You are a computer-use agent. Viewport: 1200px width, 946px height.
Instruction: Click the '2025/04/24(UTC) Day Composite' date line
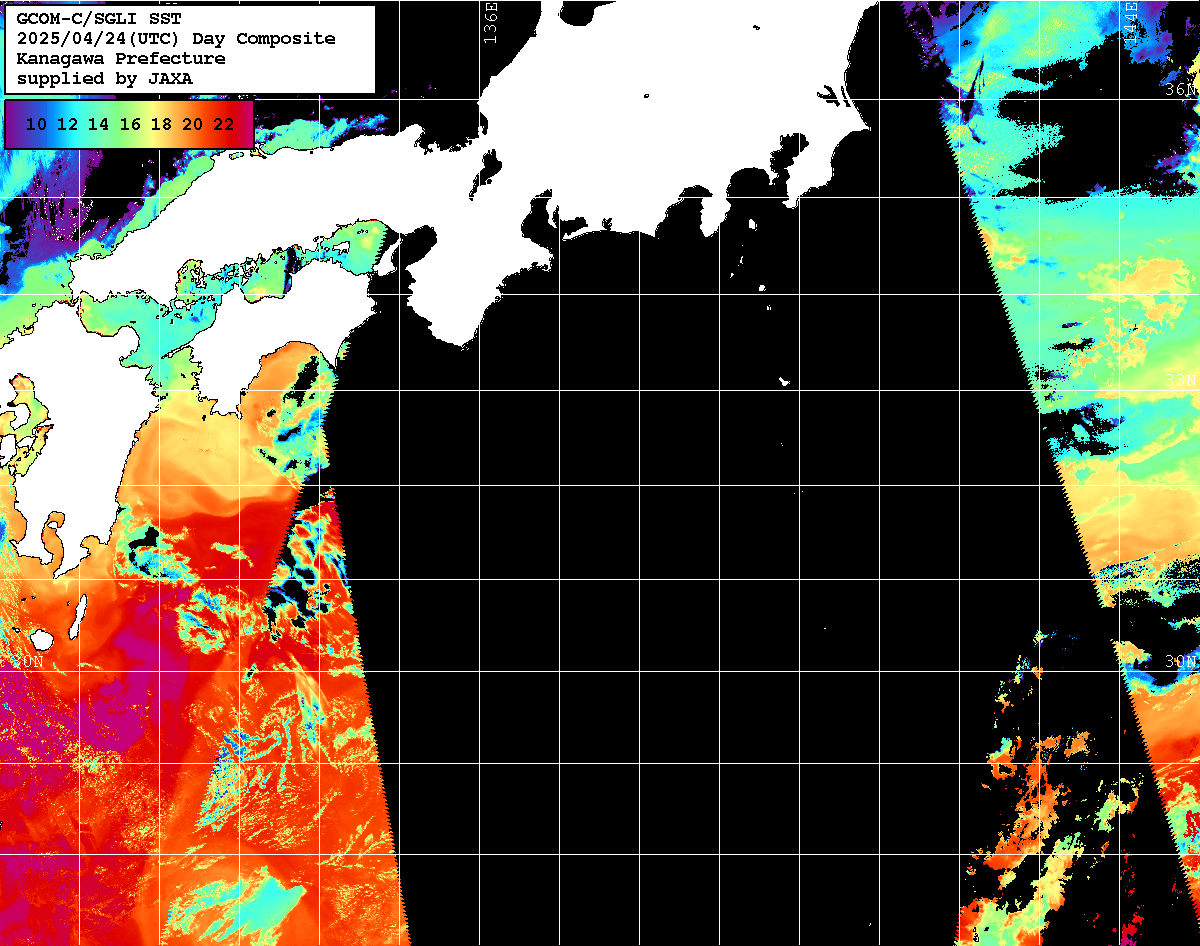[176, 39]
